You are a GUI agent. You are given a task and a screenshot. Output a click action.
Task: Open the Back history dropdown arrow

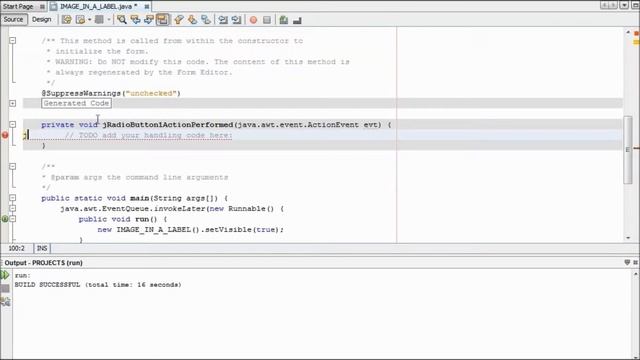[89, 20]
